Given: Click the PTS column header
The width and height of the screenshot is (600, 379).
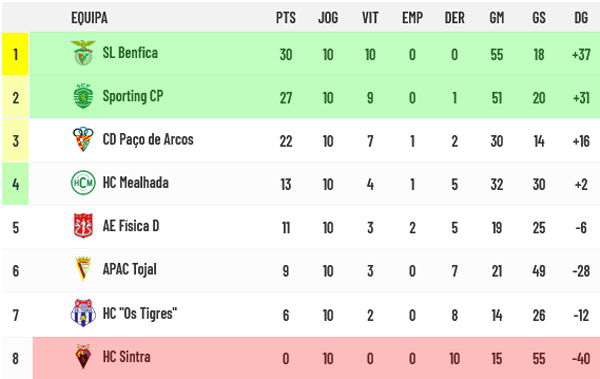Looking at the screenshot, I should coord(286,18).
